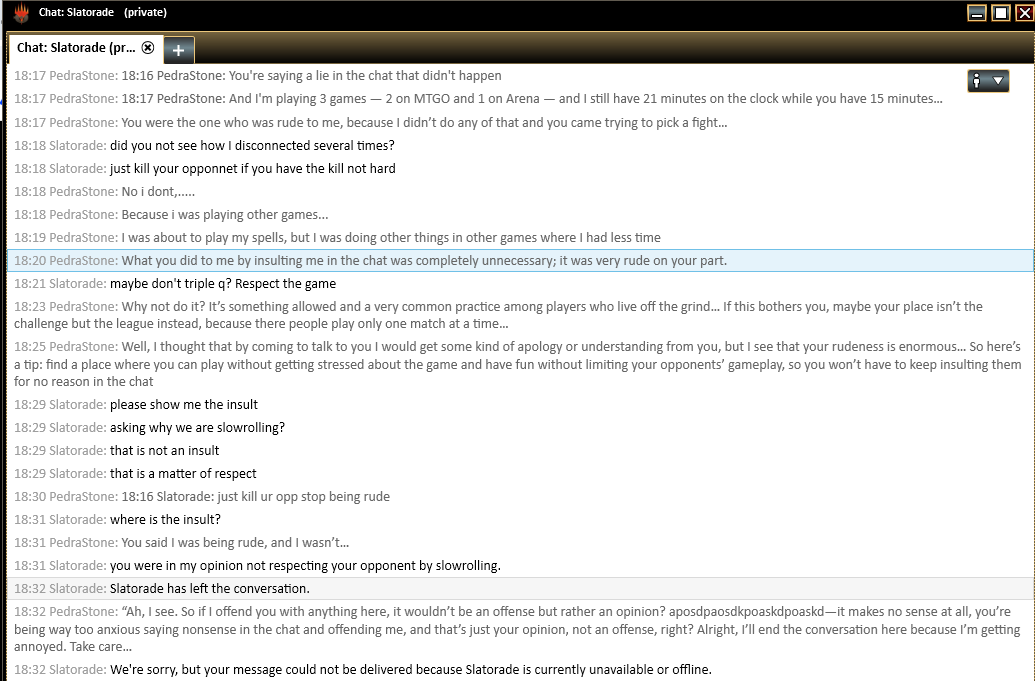Screen dimensions: 1035x681
Task: Close the Slatorade chat tab
Action: click(149, 48)
